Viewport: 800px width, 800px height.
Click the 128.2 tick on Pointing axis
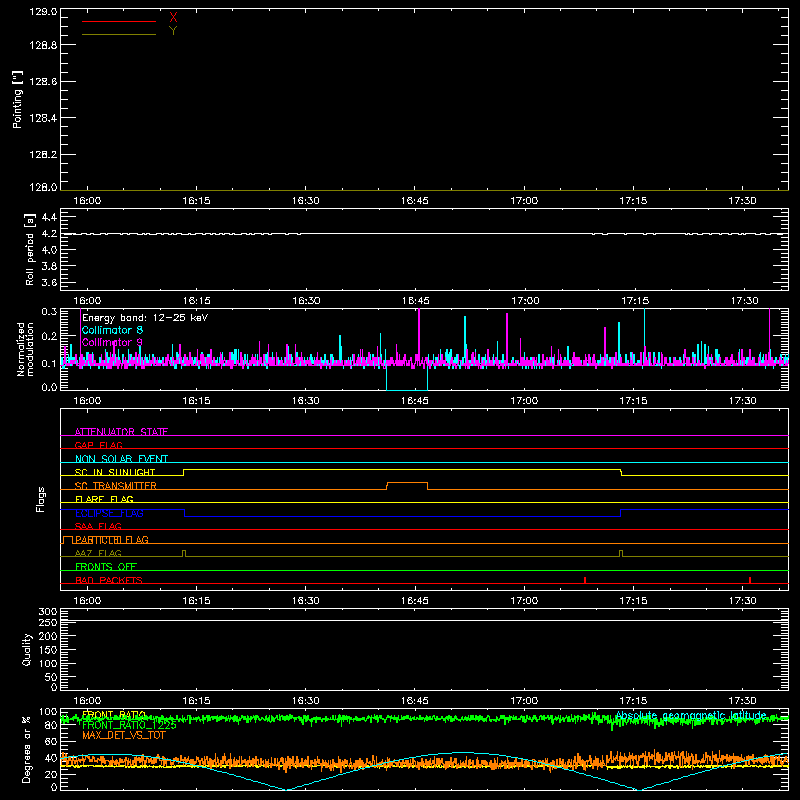(x=43, y=155)
